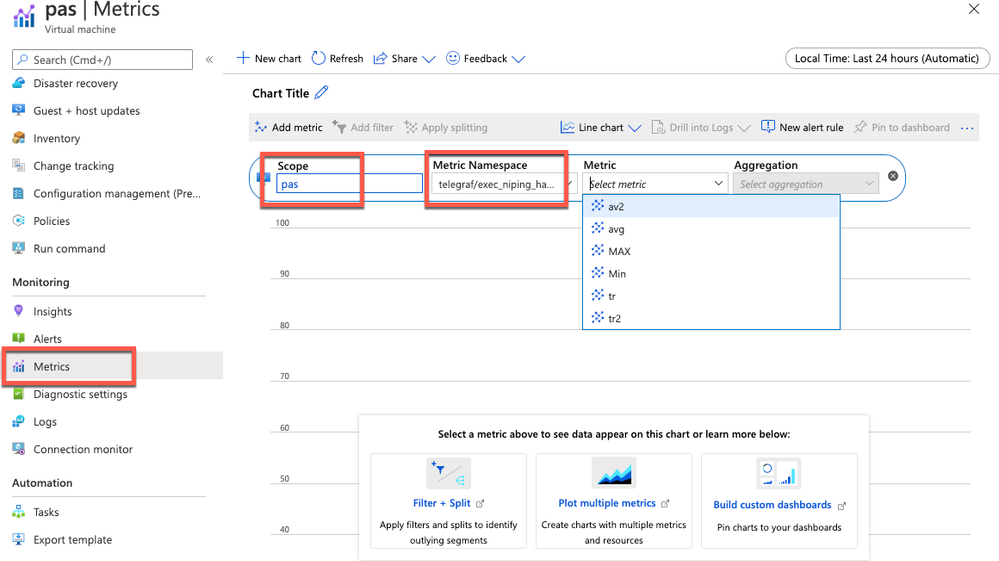Click Add metric

coord(289,127)
